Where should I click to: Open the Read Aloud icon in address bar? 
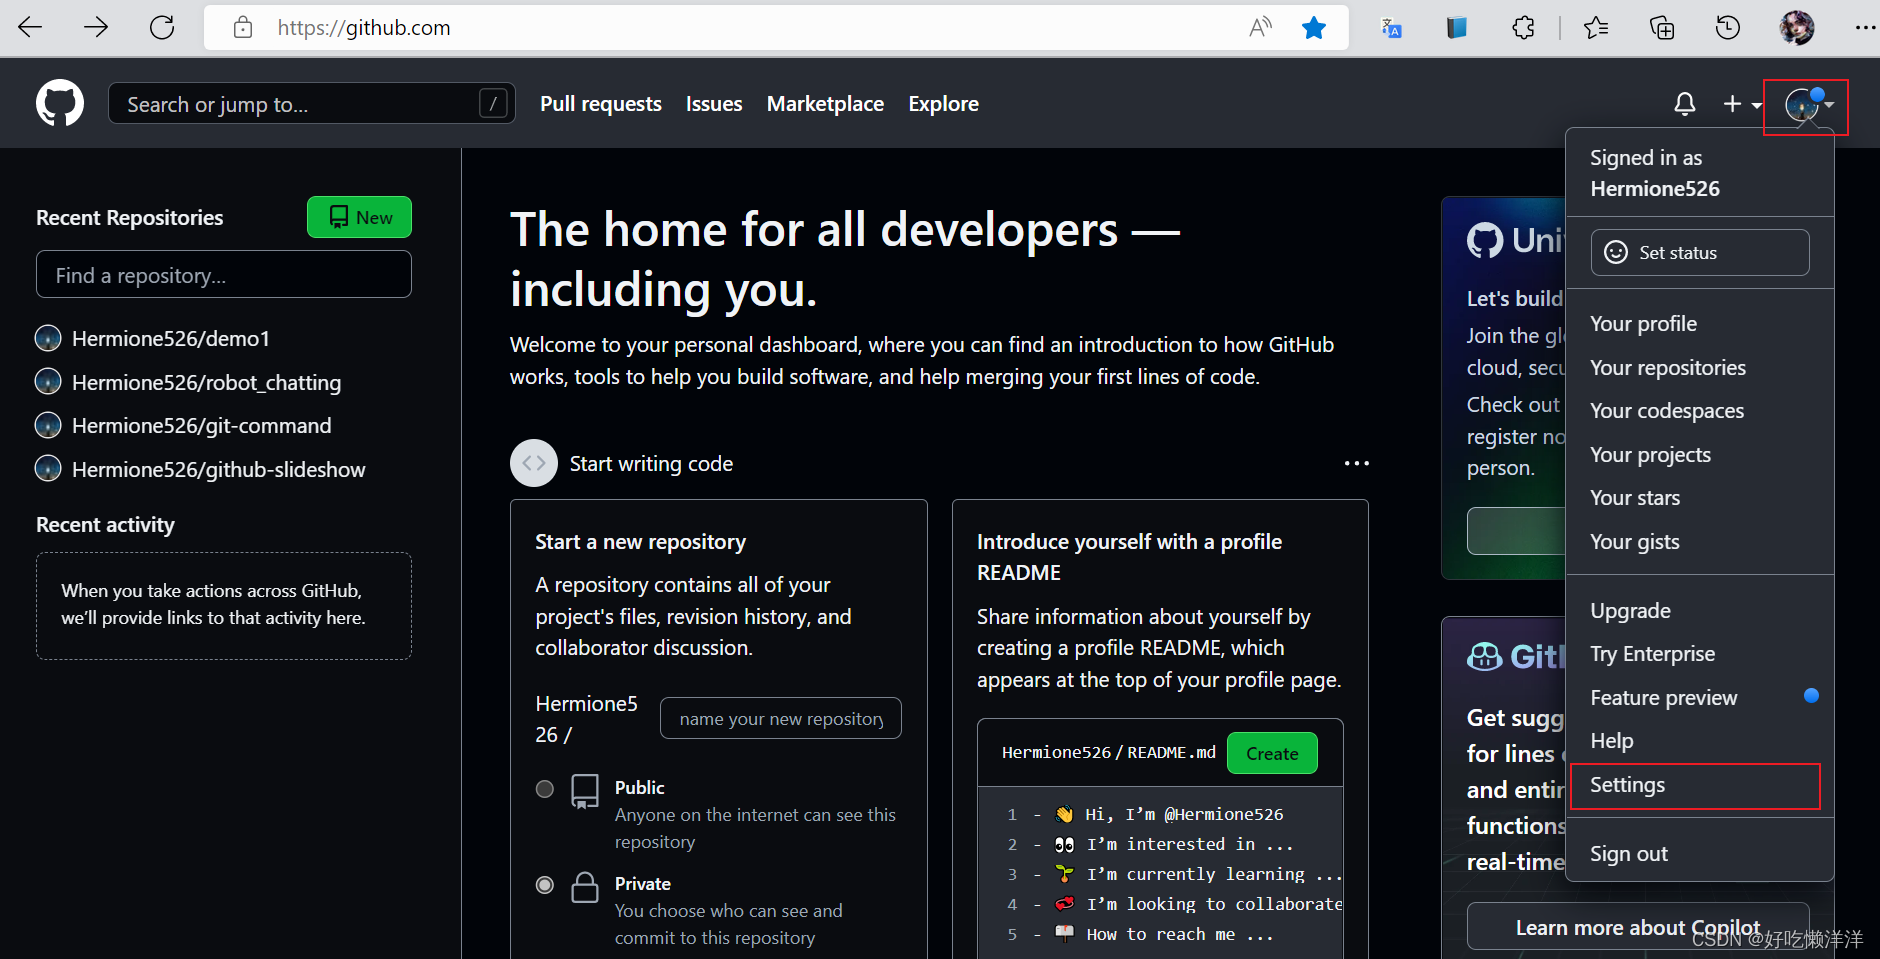coord(1261,27)
